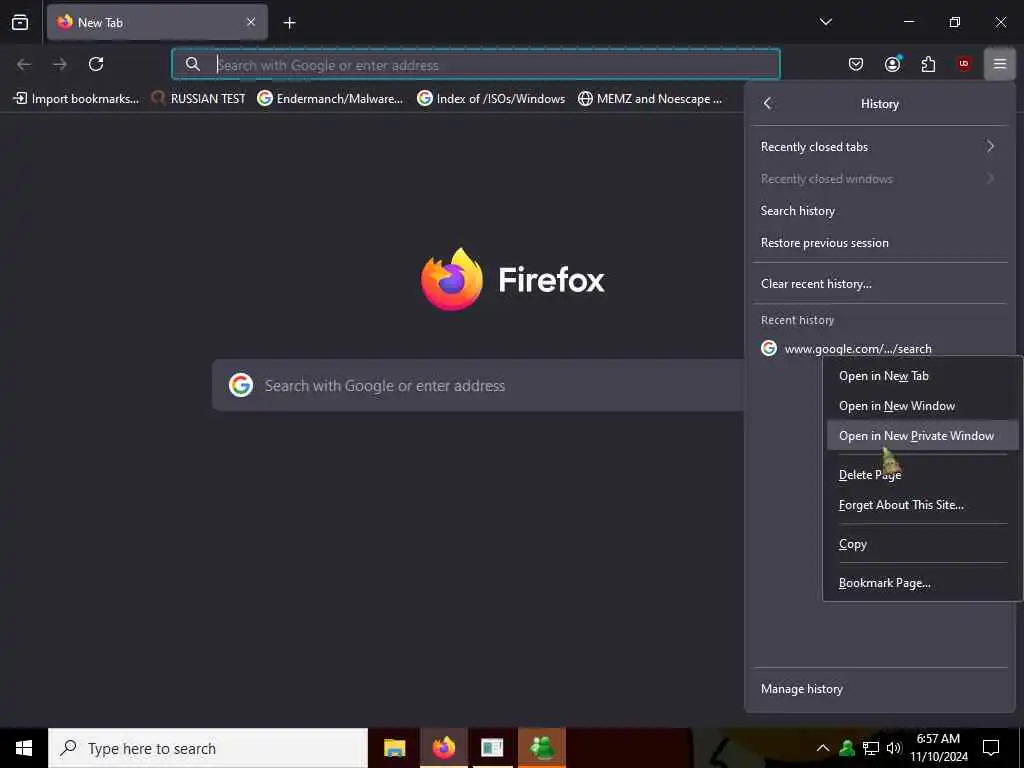Open the Windows Start menu

[24, 748]
